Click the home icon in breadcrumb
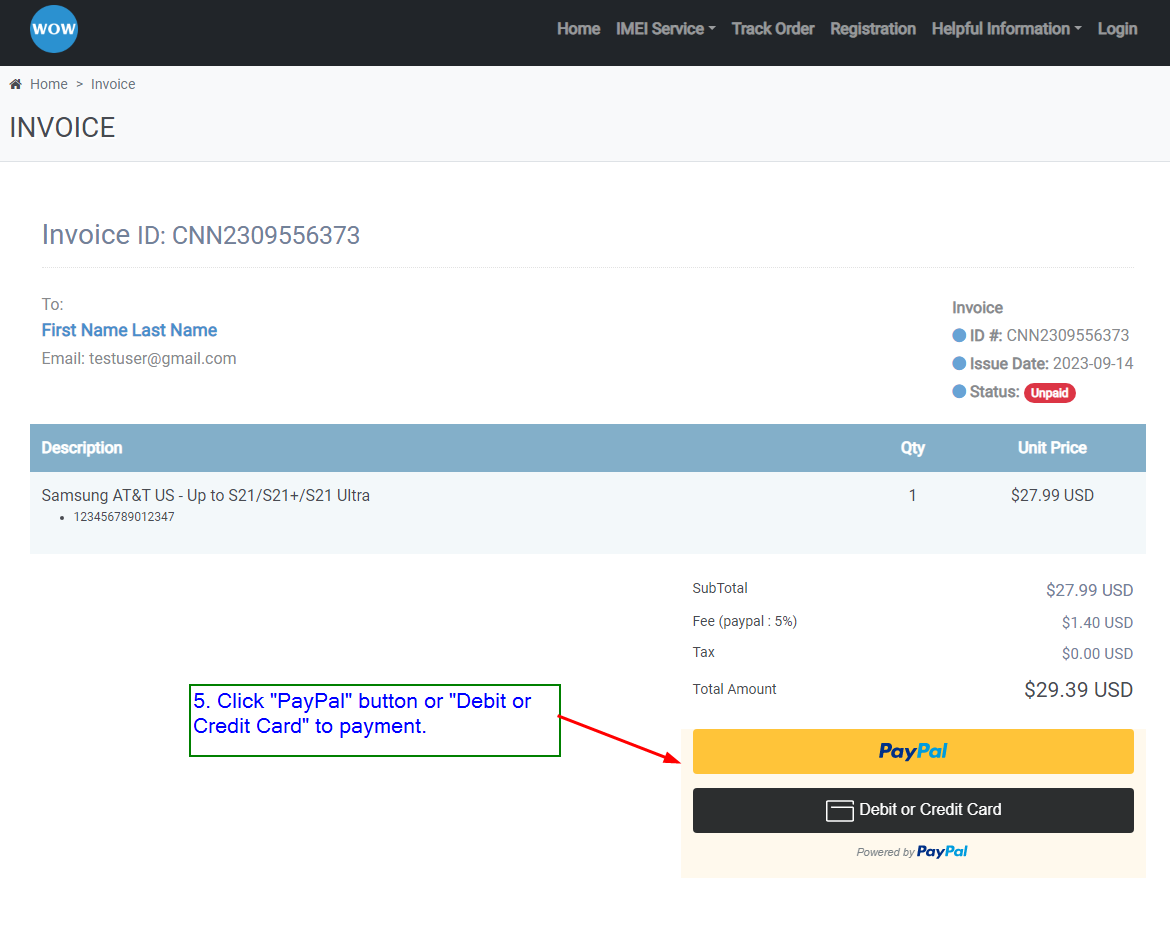This screenshot has height=951, width=1170. [x=16, y=84]
